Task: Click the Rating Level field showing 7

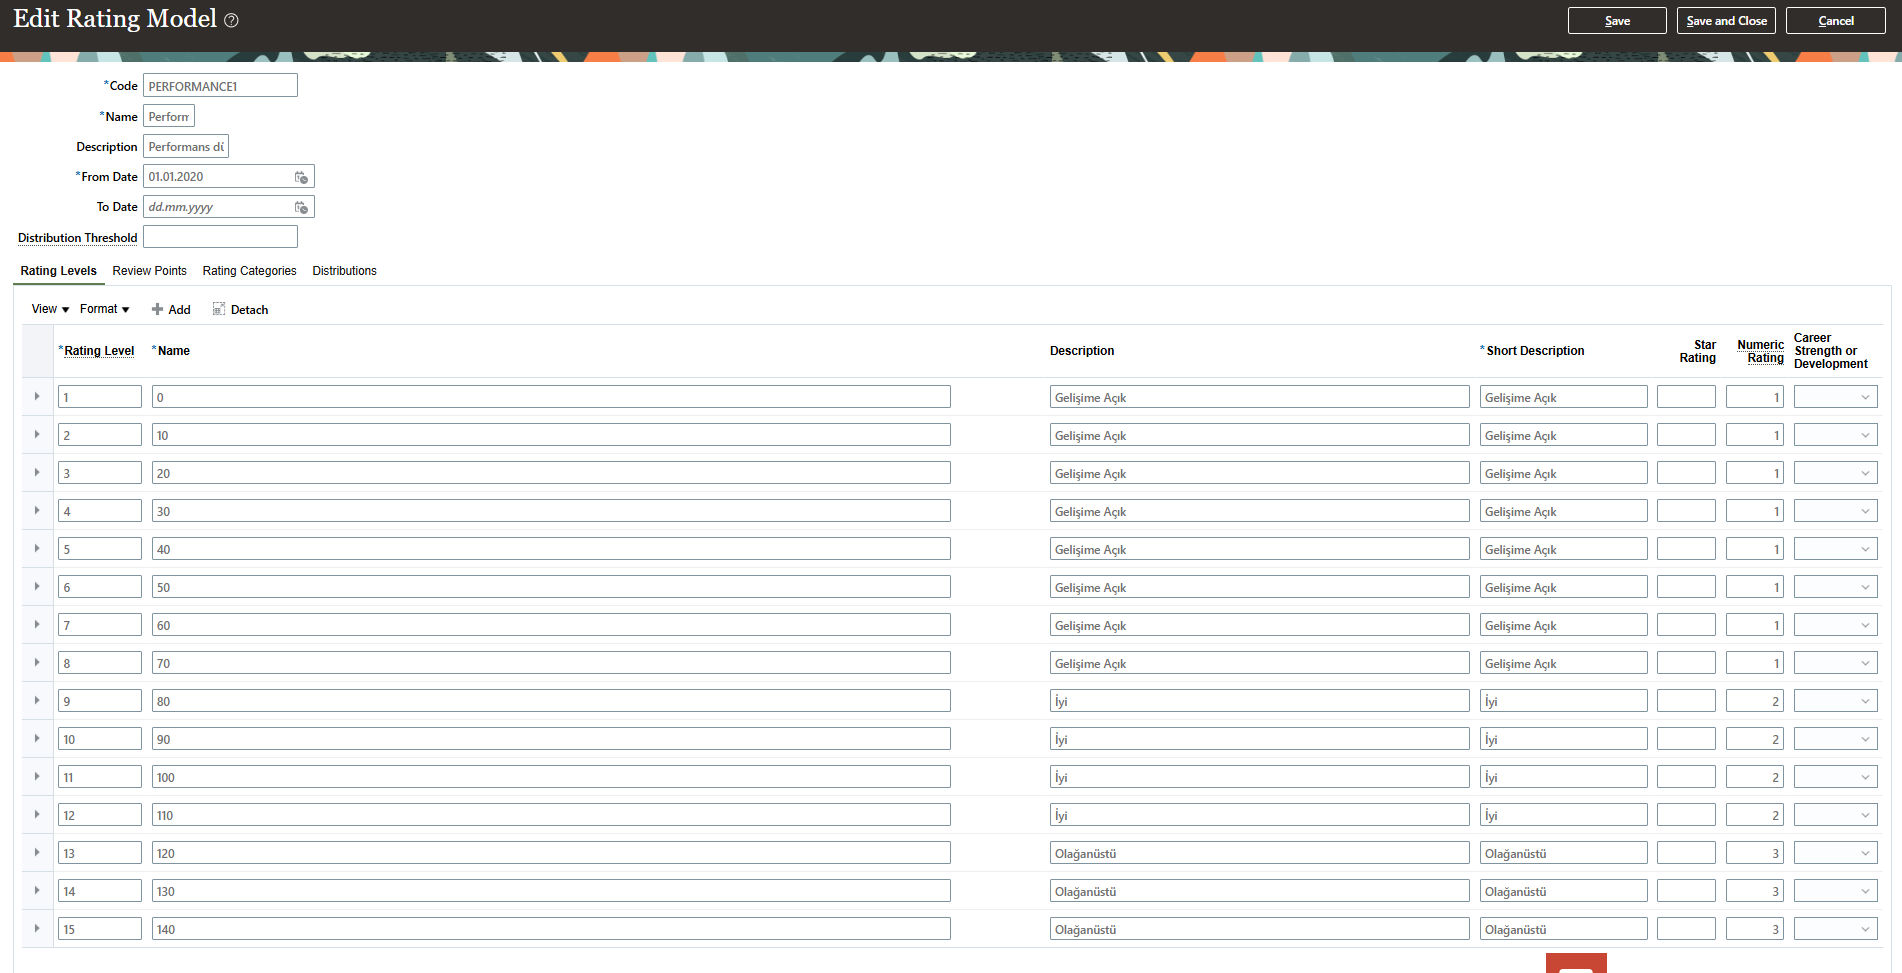Action: point(99,625)
